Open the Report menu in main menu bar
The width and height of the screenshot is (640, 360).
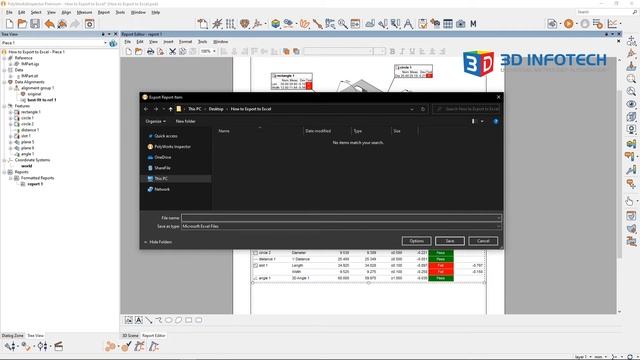(104, 13)
